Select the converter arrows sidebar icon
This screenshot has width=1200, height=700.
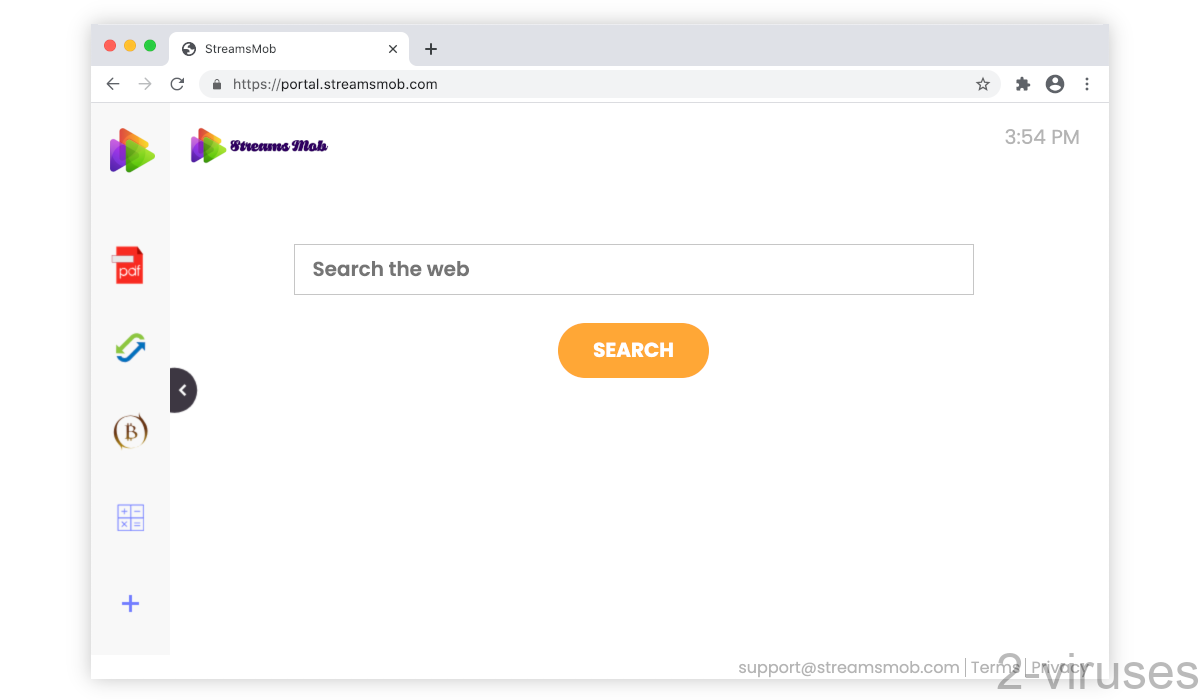coord(130,347)
